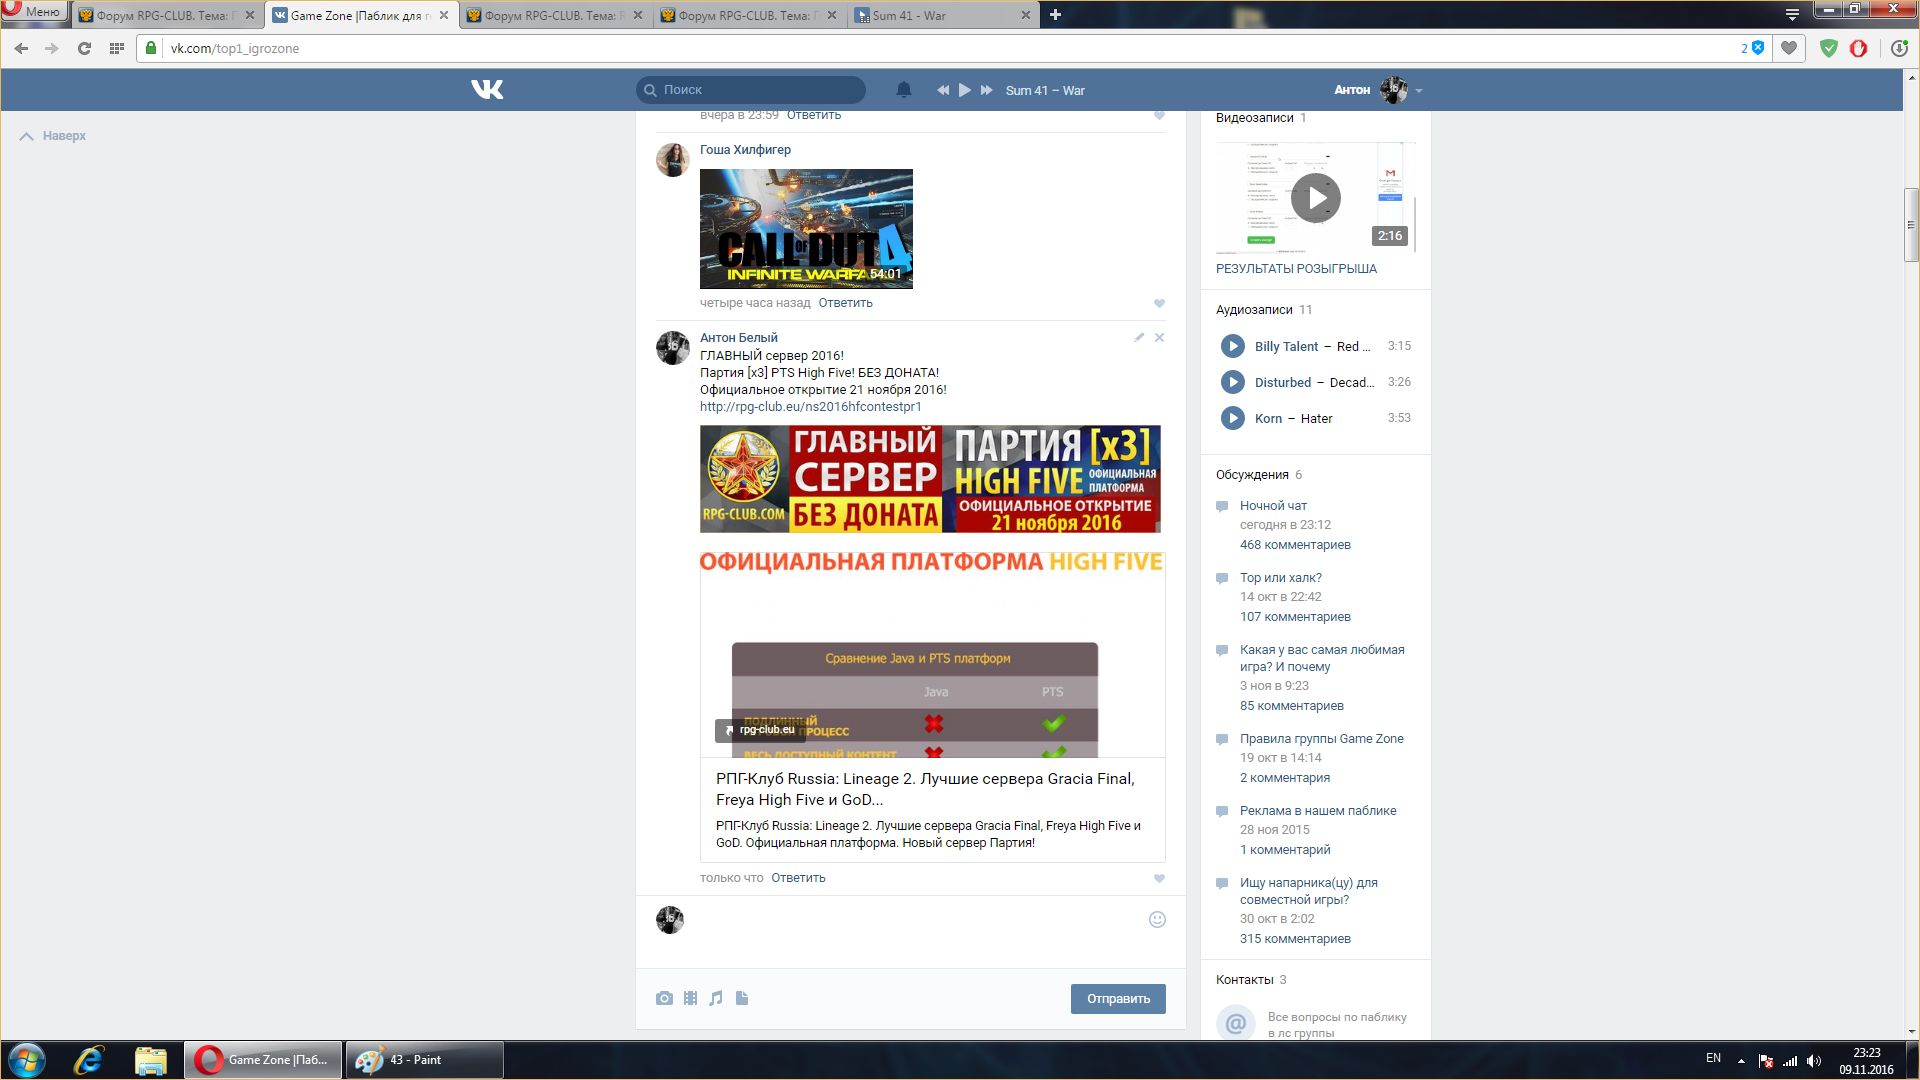This screenshot has height=1080, width=1920.
Task: Open the Opera Меню button
Action: click(x=34, y=12)
